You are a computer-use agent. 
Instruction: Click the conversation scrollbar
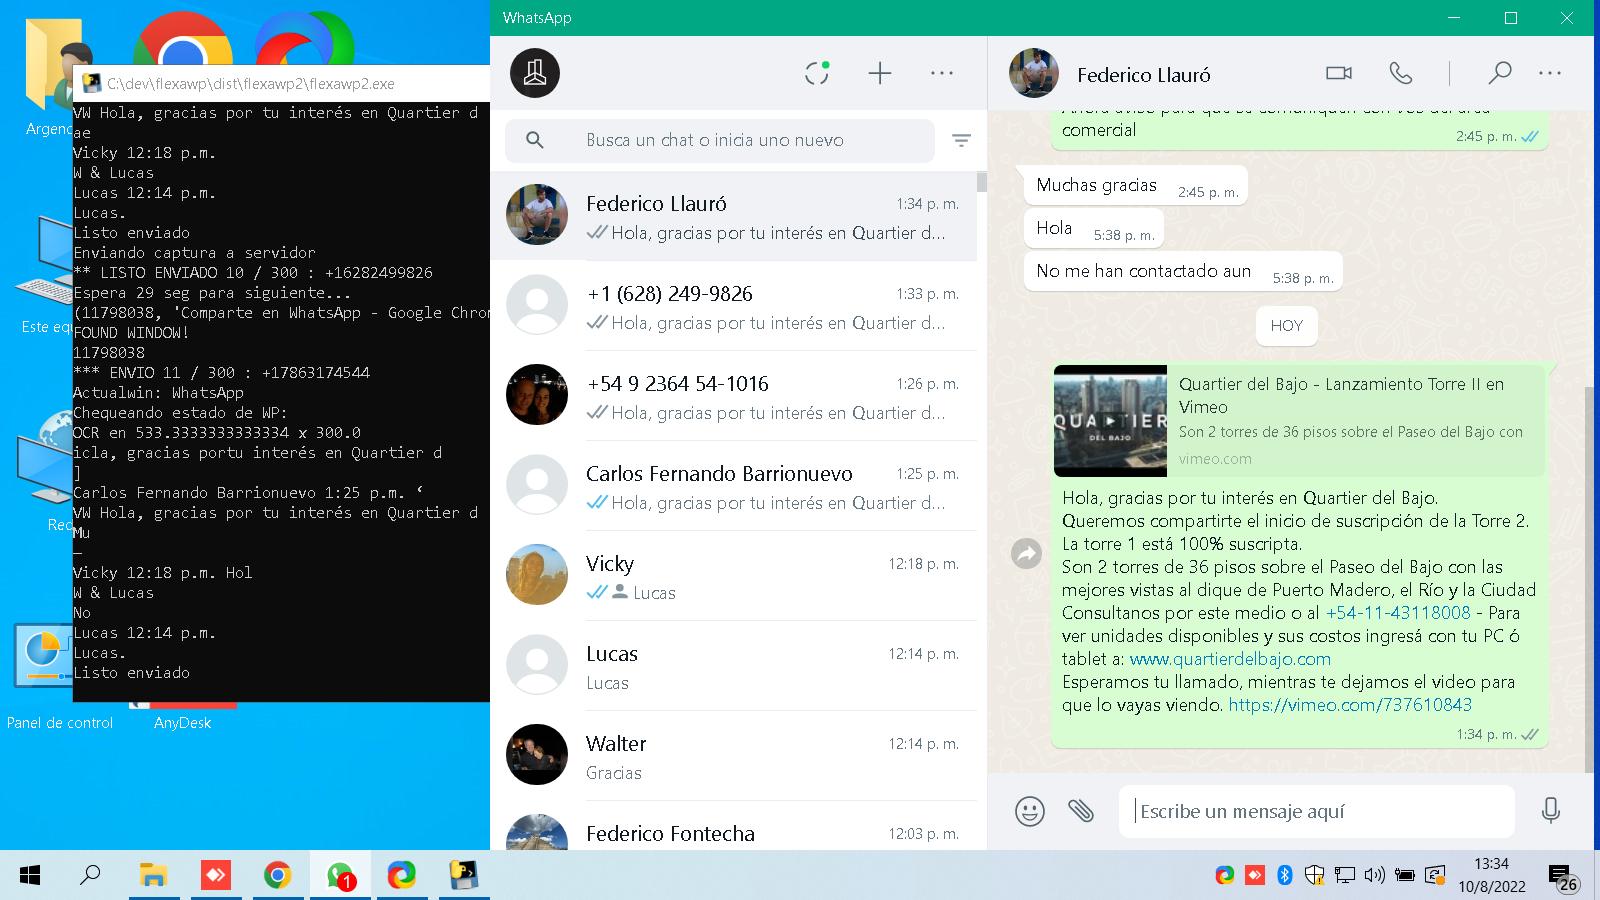(x=1590, y=580)
